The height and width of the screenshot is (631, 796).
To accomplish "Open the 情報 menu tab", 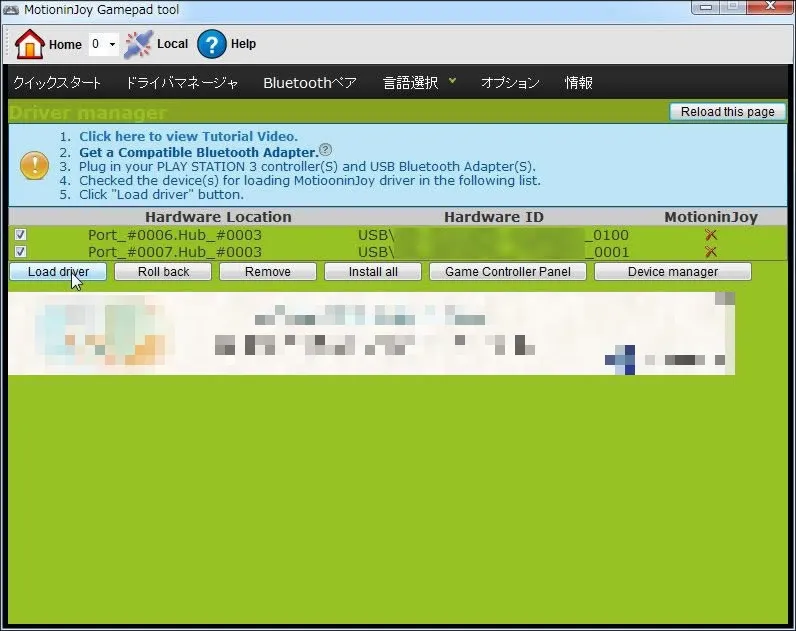I will pos(579,83).
